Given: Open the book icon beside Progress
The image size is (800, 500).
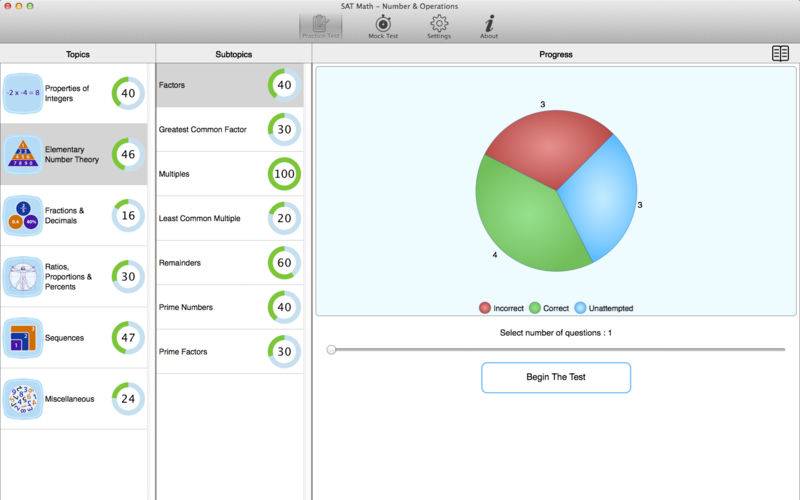Looking at the screenshot, I should coord(780,54).
